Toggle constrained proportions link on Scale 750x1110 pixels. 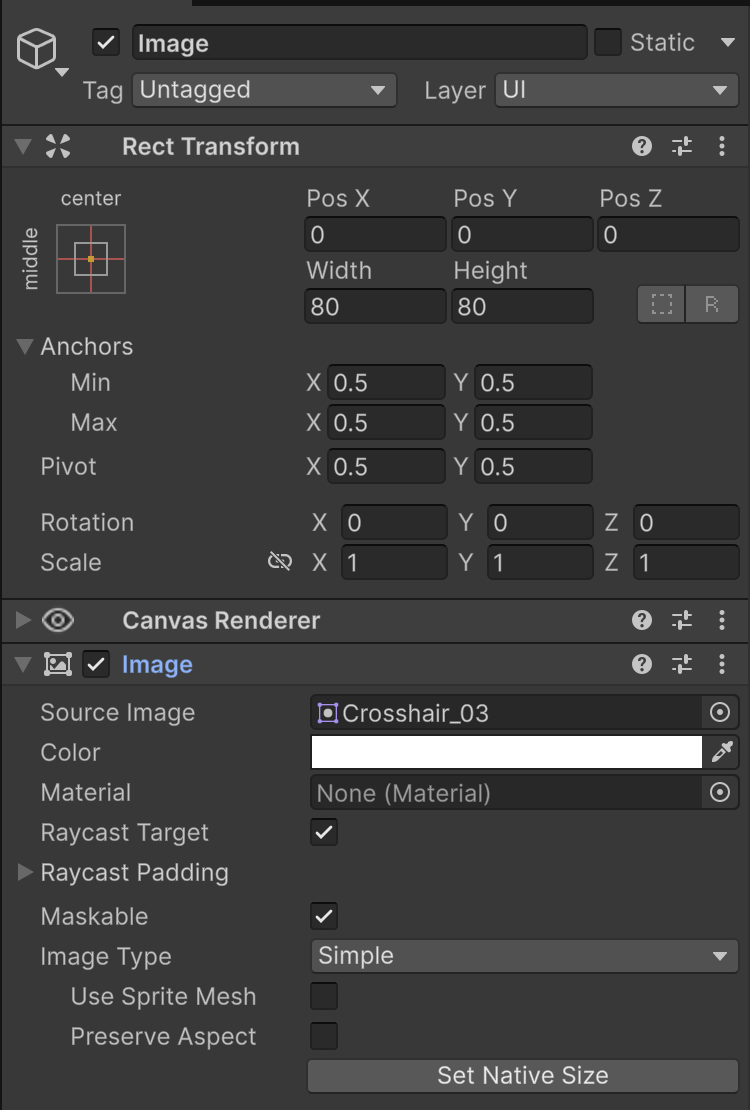coord(280,563)
